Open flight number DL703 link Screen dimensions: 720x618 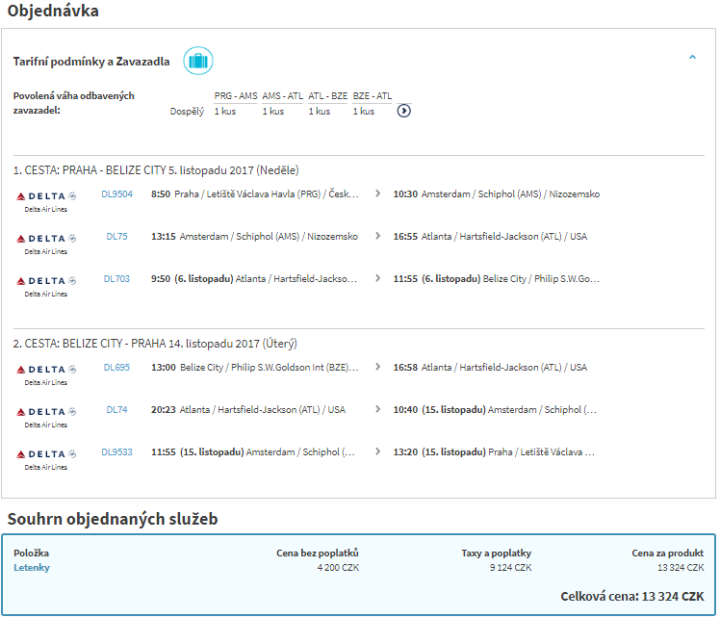[117, 279]
